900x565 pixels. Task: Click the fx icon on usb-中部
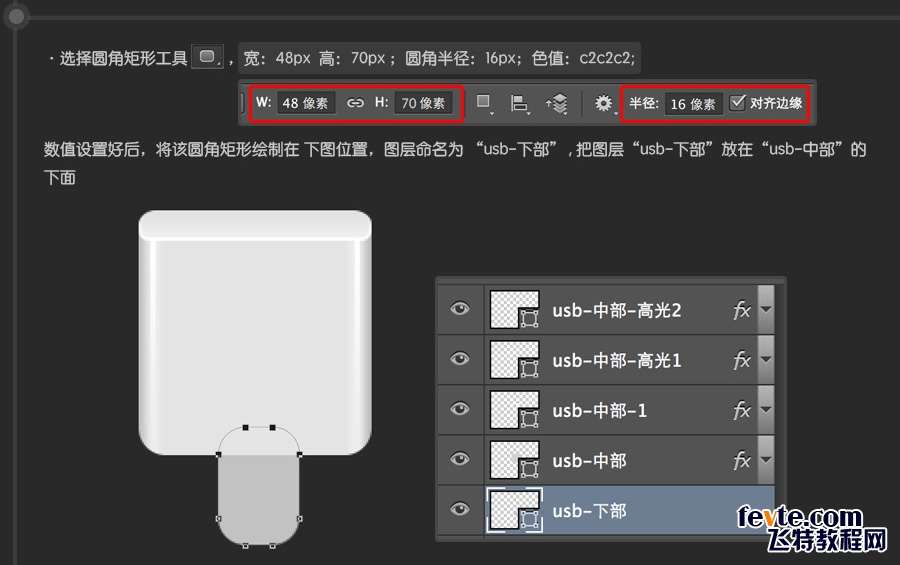coord(742,460)
